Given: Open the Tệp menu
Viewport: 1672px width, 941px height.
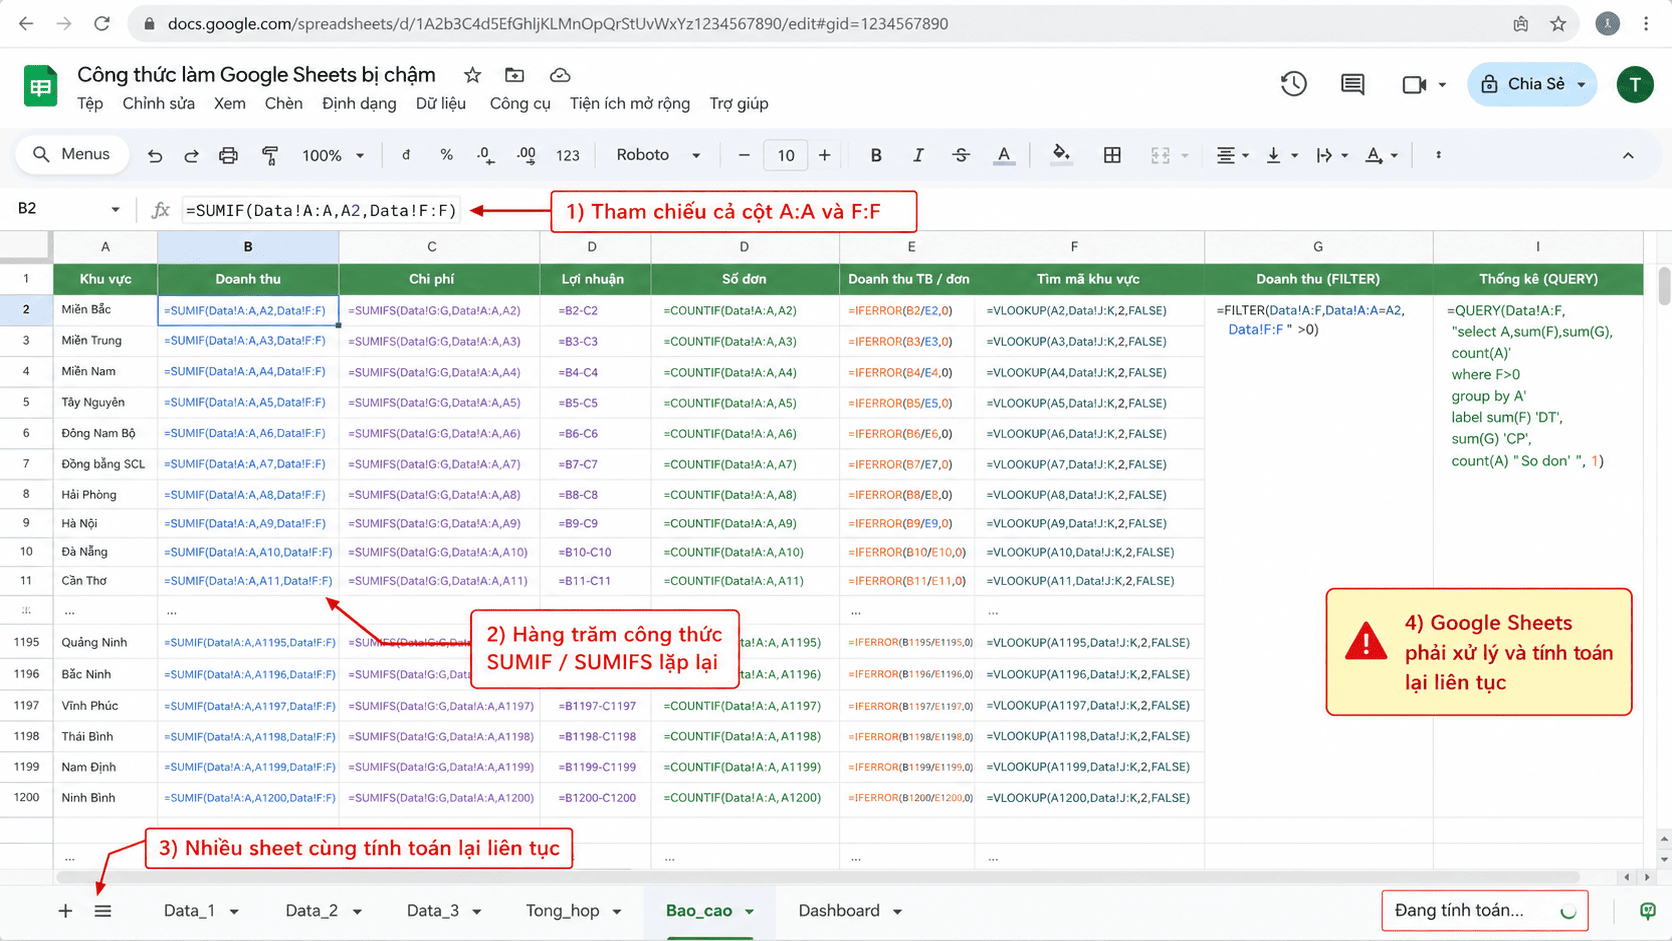Looking at the screenshot, I should click(90, 104).
